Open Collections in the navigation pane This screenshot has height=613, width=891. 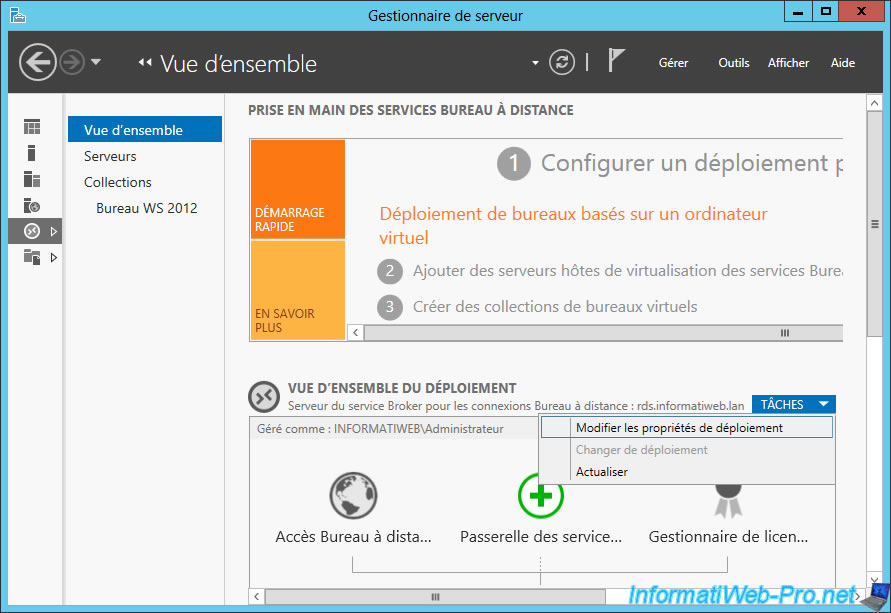click(x=118, y=182)
